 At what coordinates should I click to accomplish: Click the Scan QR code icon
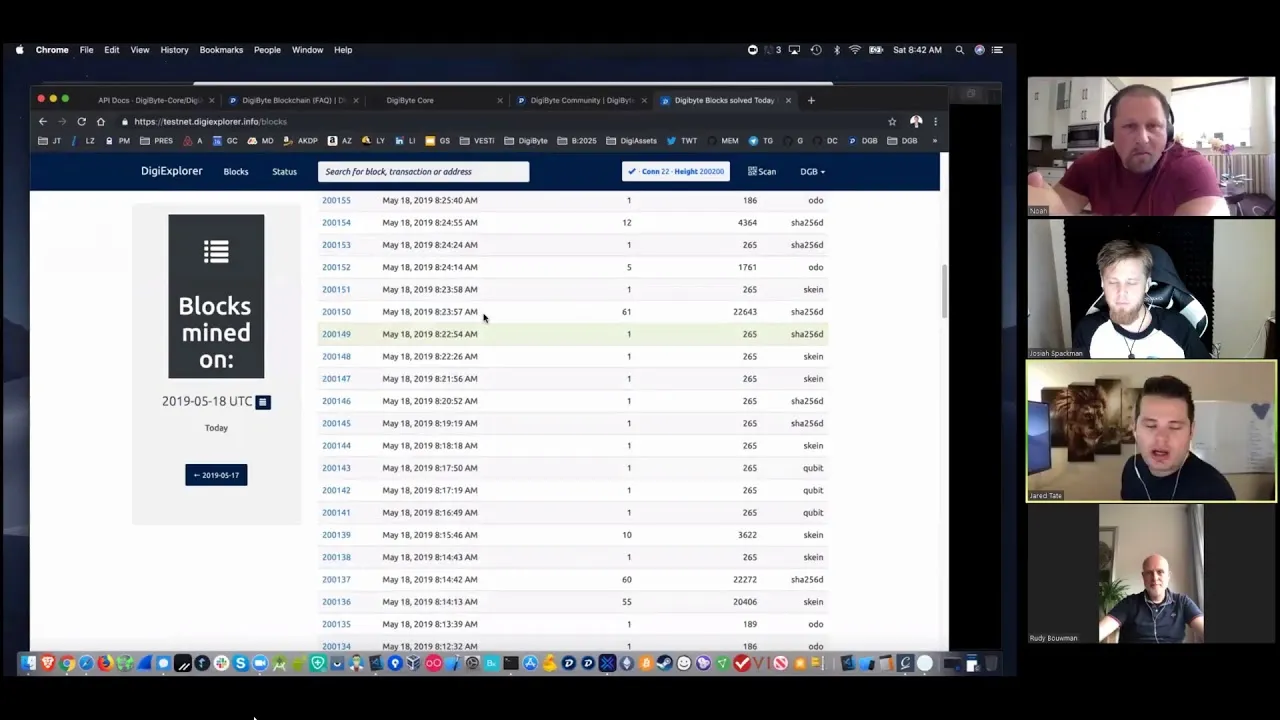click(762, 171)
